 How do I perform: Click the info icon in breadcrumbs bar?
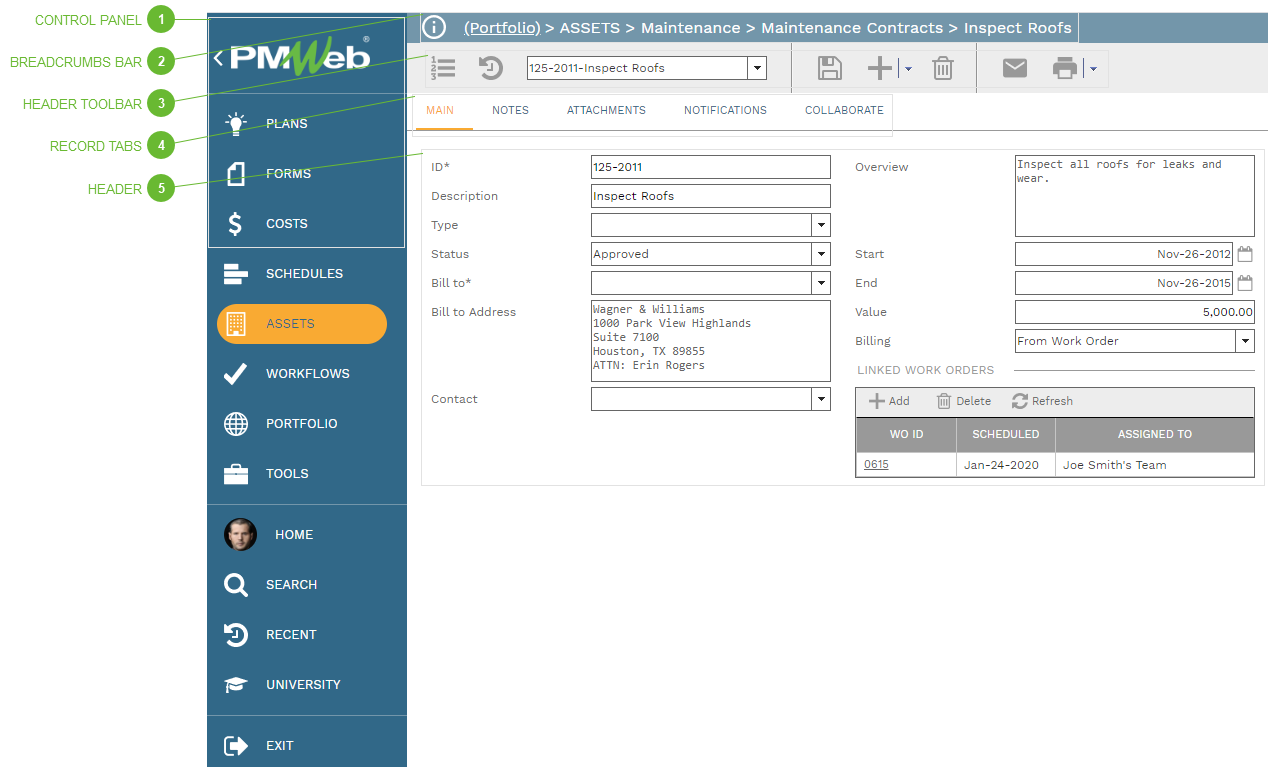pyautogui.click(x=433, y=28)
